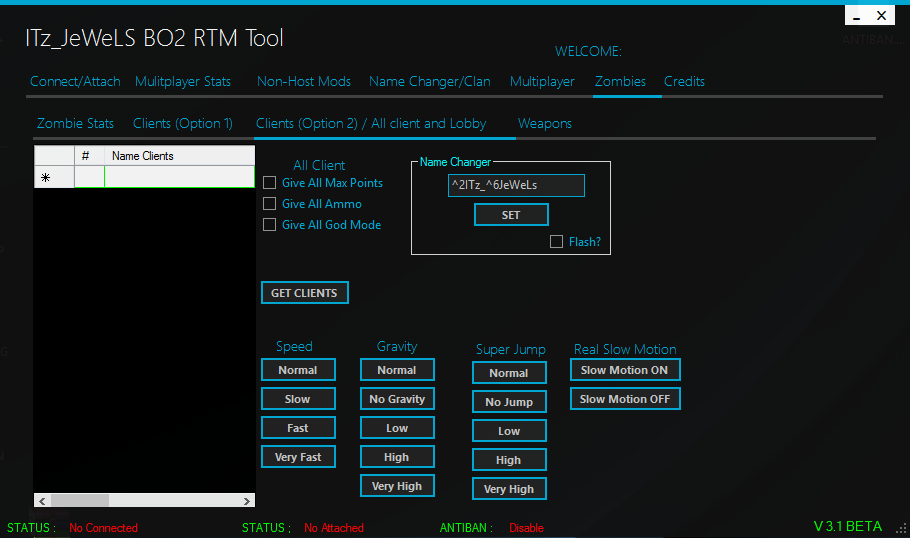
Task: Switch to Mulitplayer Stats tab
Action: click(x=183, y=81)
